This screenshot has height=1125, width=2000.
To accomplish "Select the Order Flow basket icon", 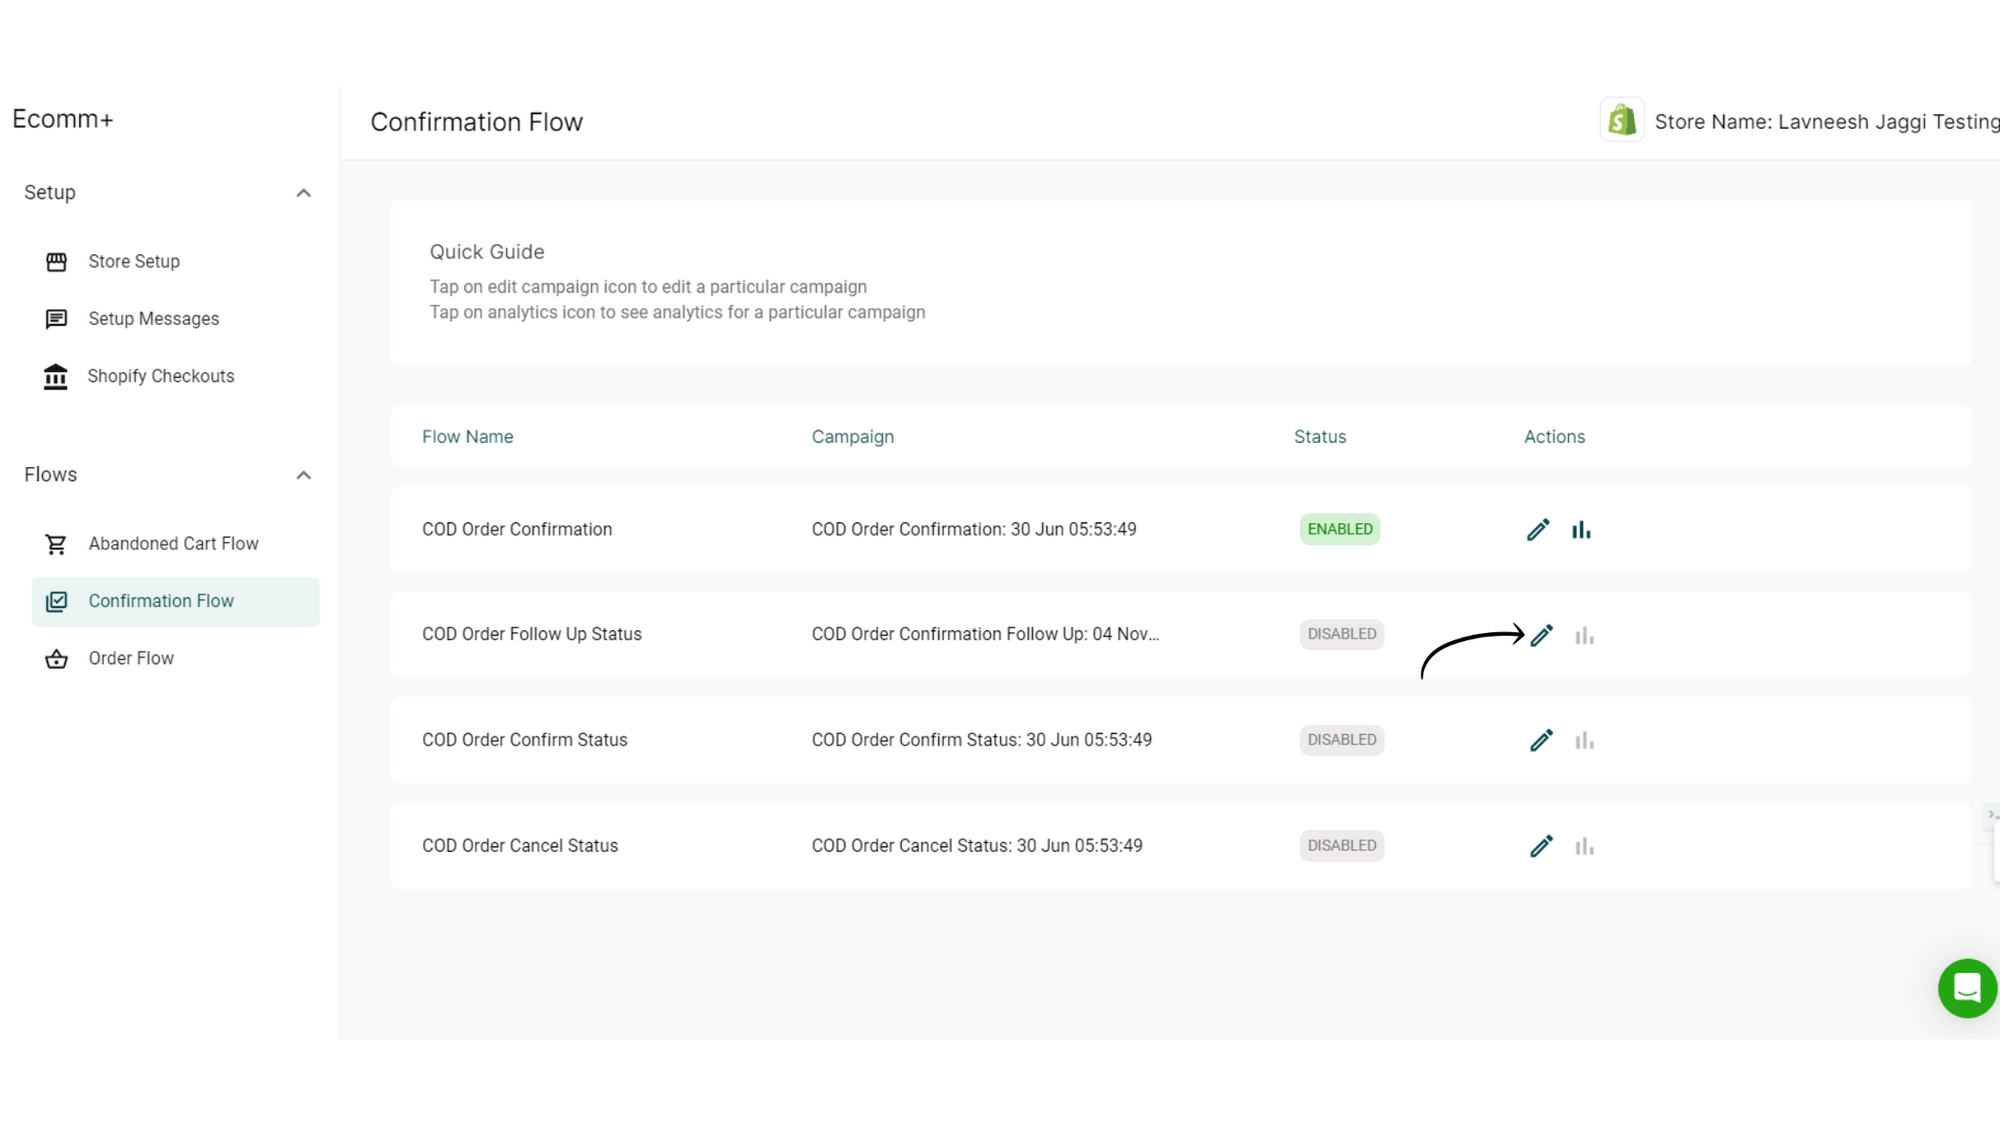I will pyautogui.click(x=56, y=659).
